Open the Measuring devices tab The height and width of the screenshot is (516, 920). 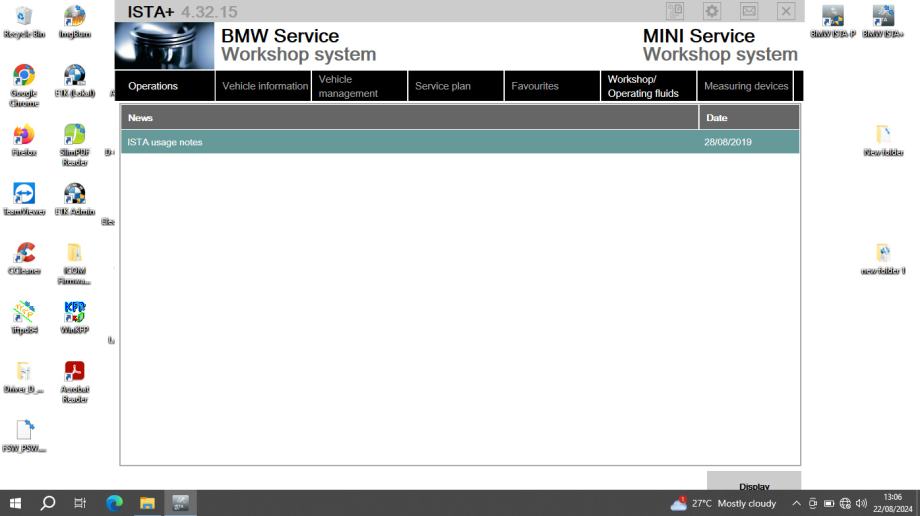(745, 86)
